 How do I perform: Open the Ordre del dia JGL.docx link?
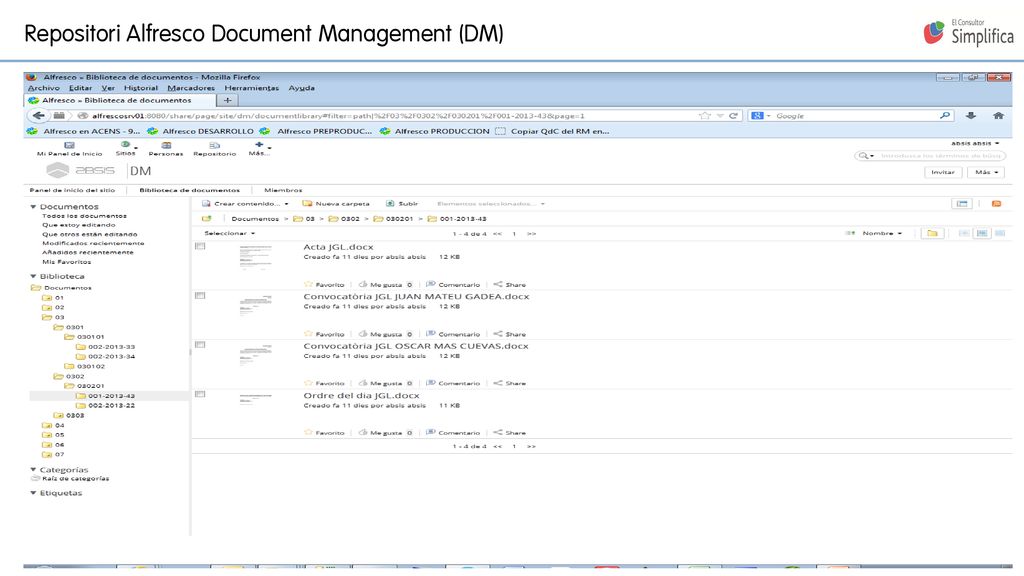tap(361, 396)
